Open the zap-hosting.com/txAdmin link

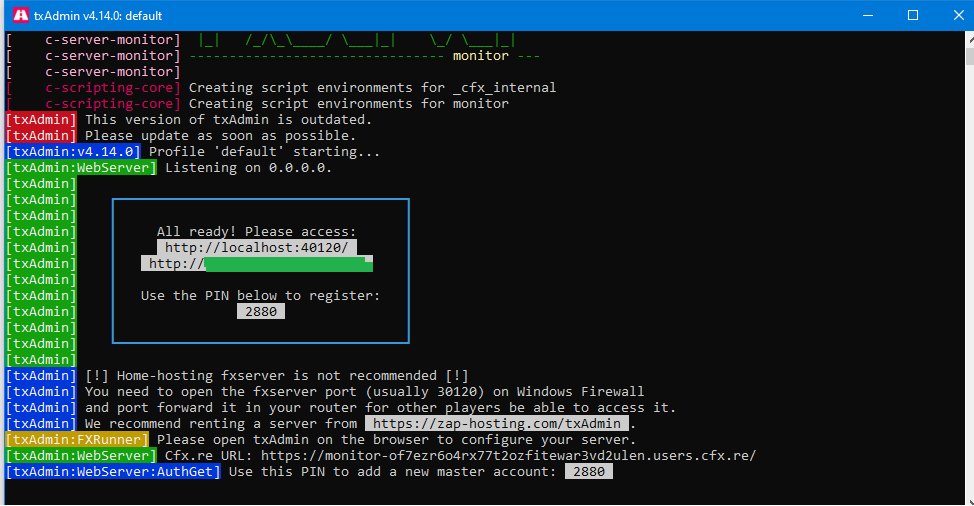point(497,423)
